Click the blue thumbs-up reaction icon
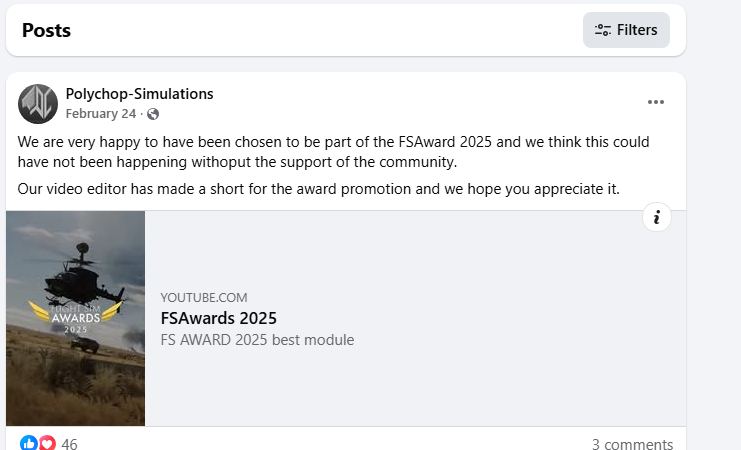The image size is (741, 450). pyautogui.click(x=29, y=443)
